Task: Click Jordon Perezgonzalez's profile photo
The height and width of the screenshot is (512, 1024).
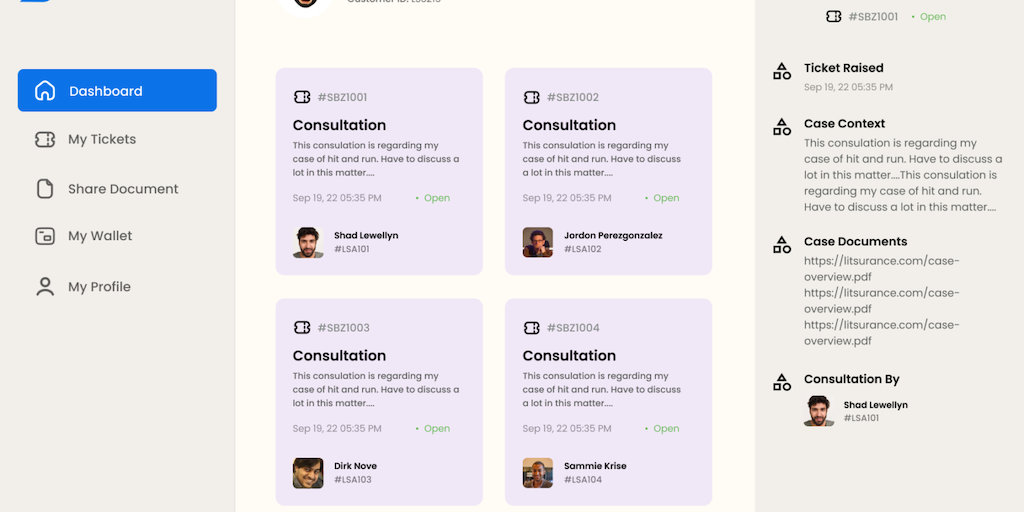Action: (x=537, y=242)
